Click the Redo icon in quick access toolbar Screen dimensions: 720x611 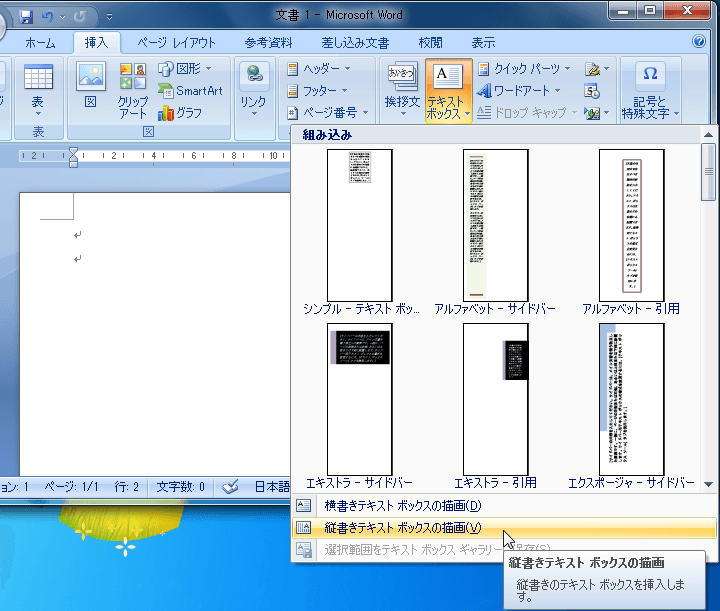click(79, 17)
